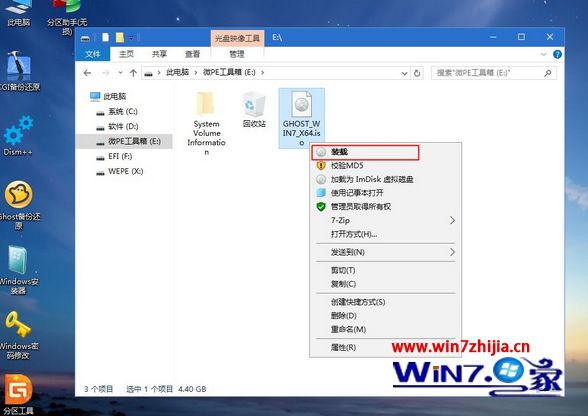
Task: Click the search 微PE工具箱 (E:) field
Action: pyautogui.click(x=493, y=73)
